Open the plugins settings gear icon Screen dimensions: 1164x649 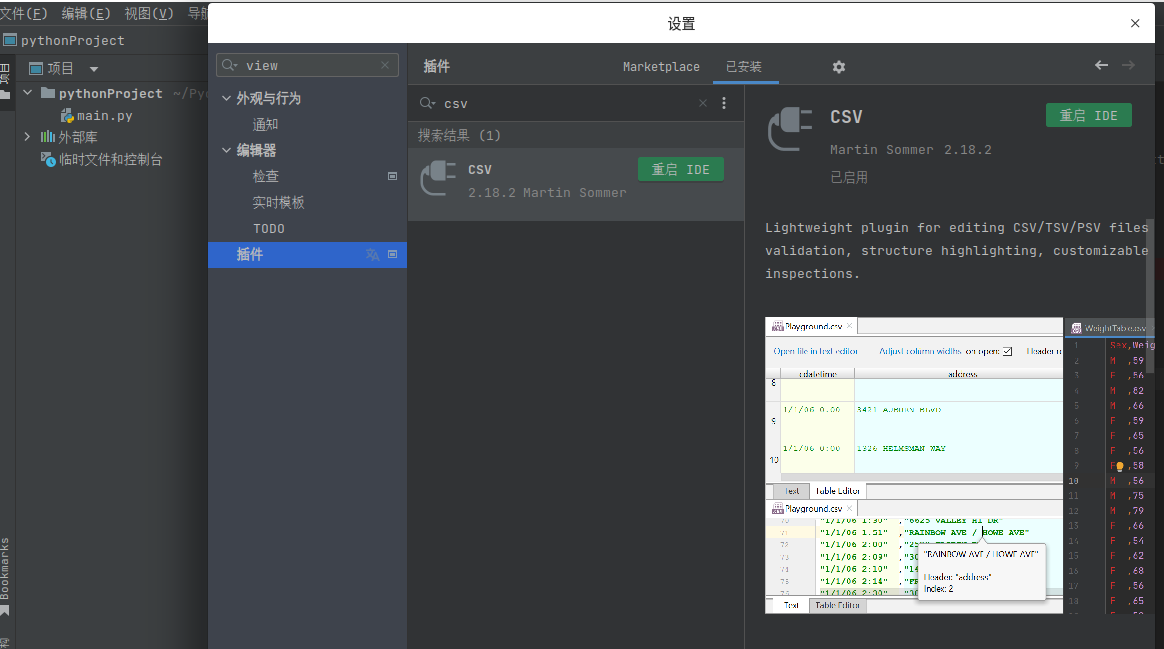point(838,66)
